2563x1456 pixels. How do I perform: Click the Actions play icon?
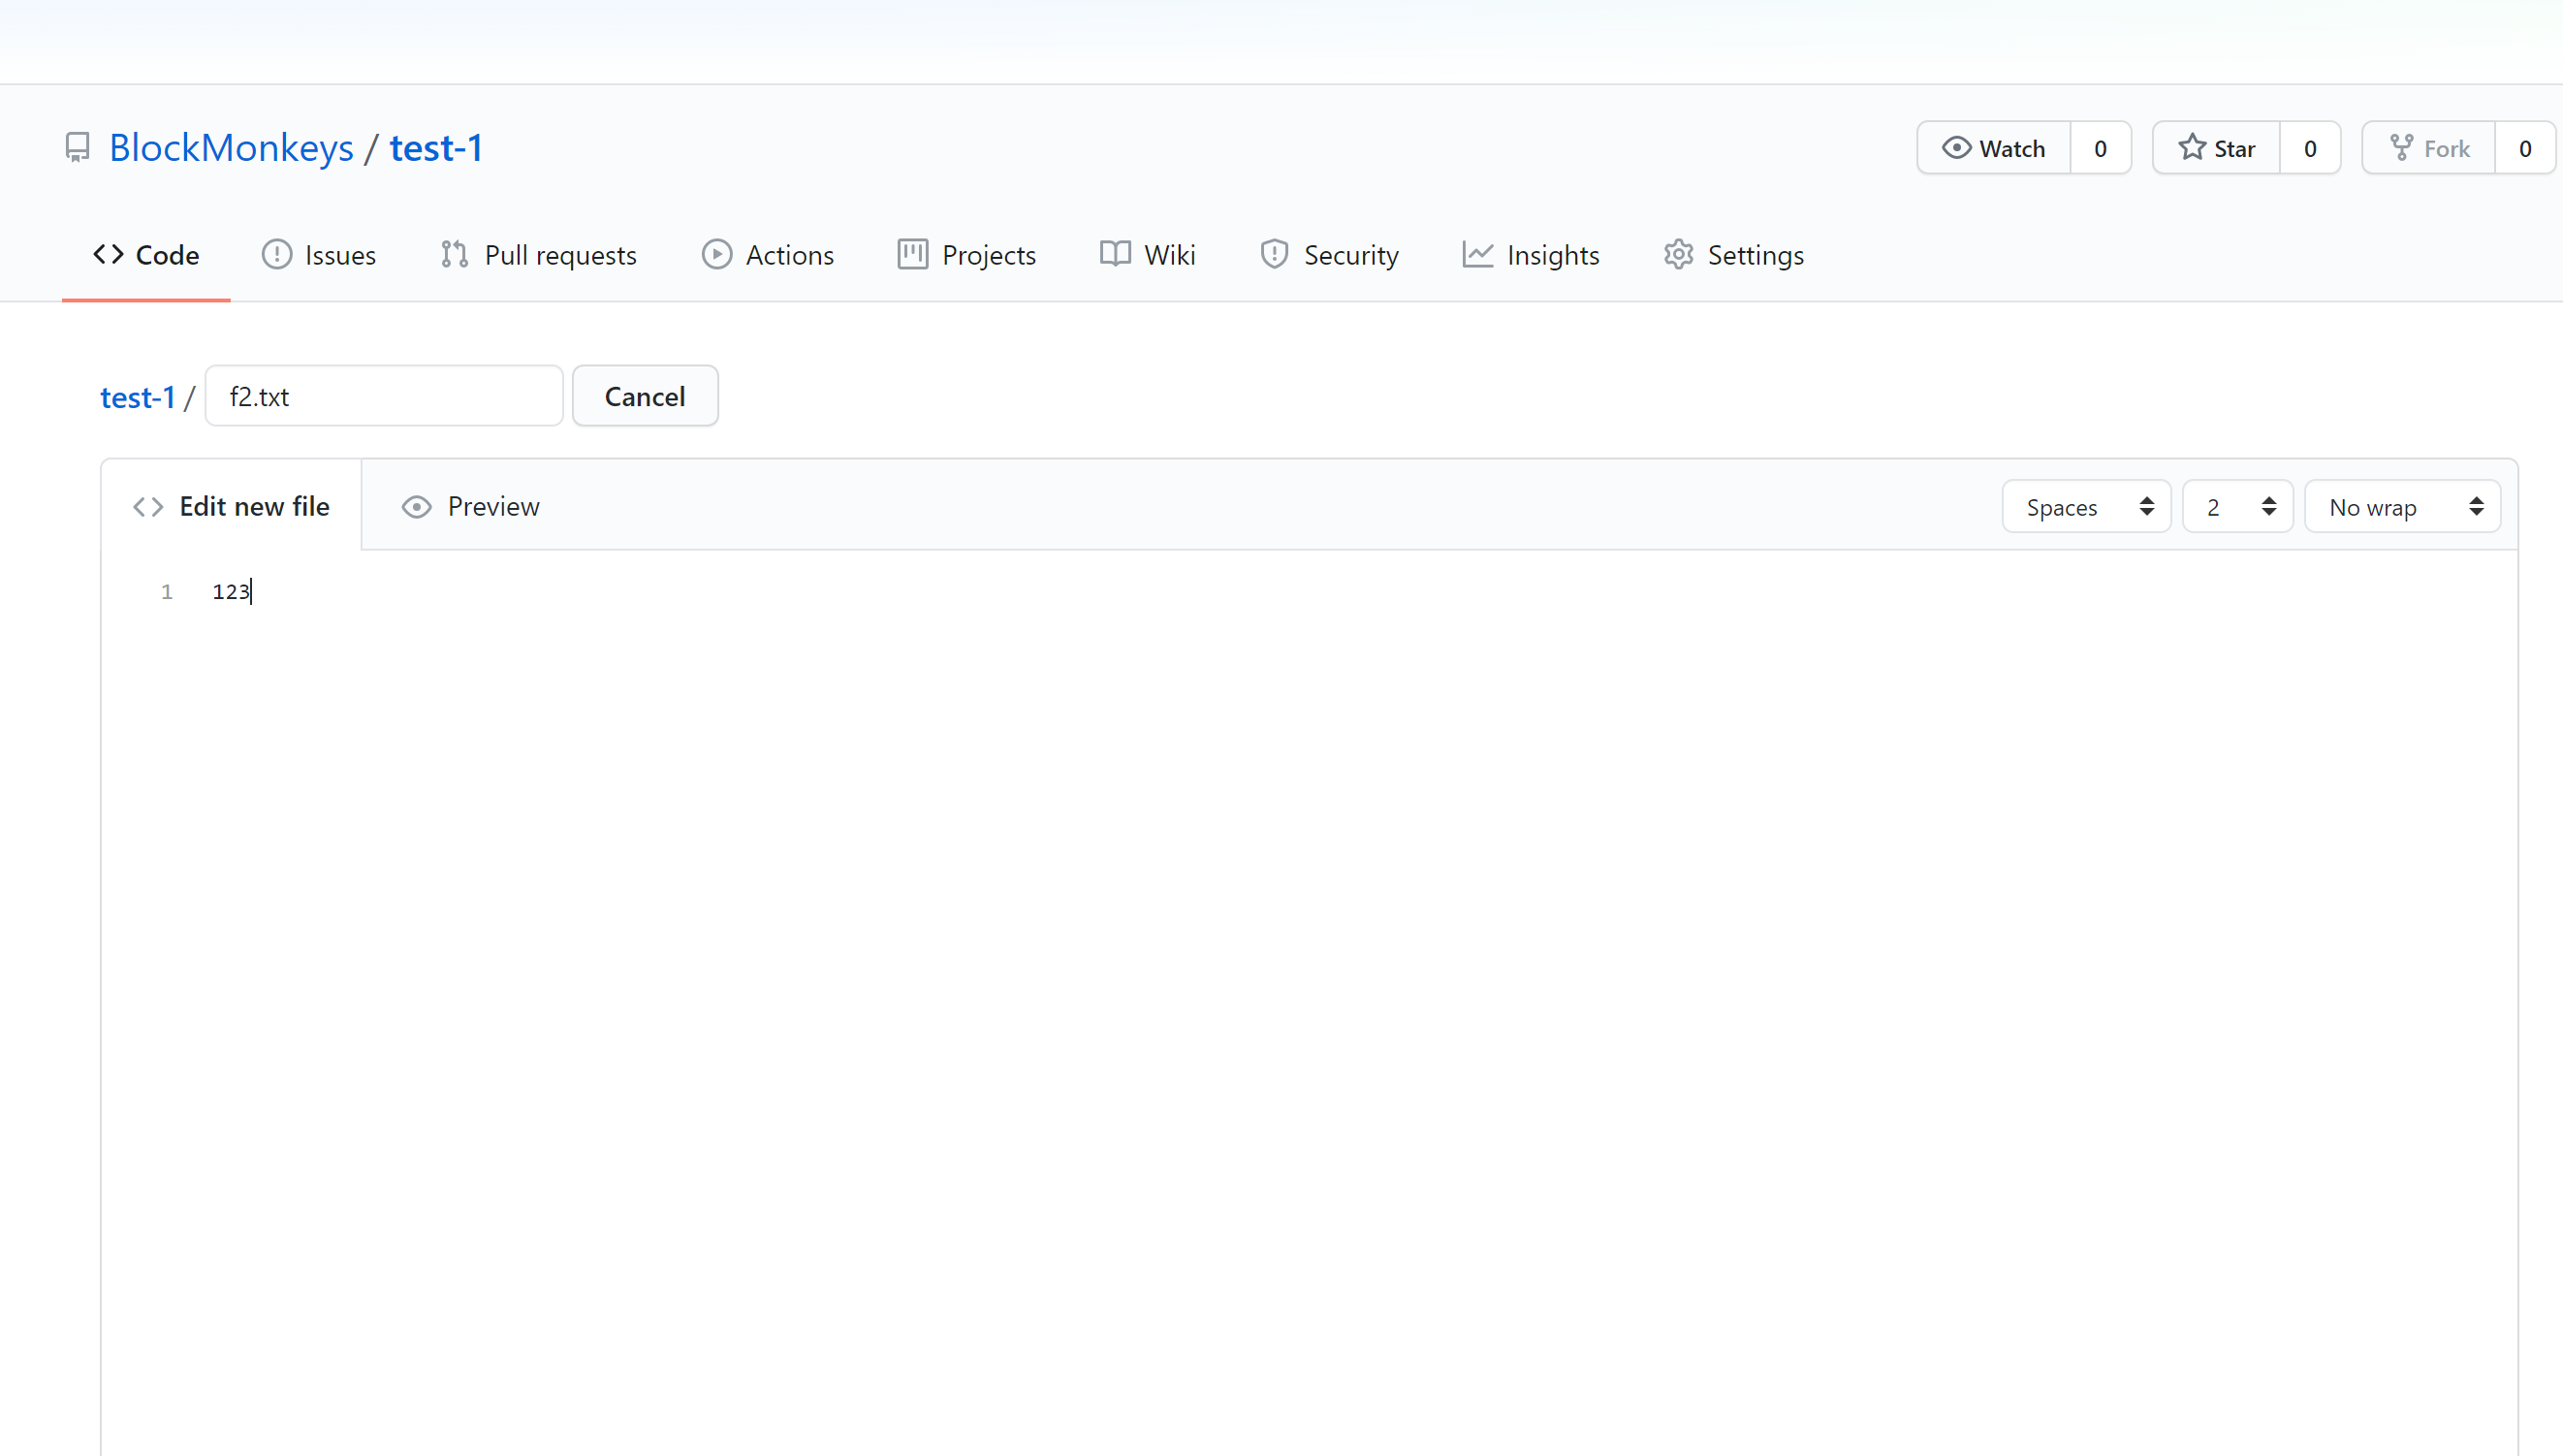click(716, 255)
